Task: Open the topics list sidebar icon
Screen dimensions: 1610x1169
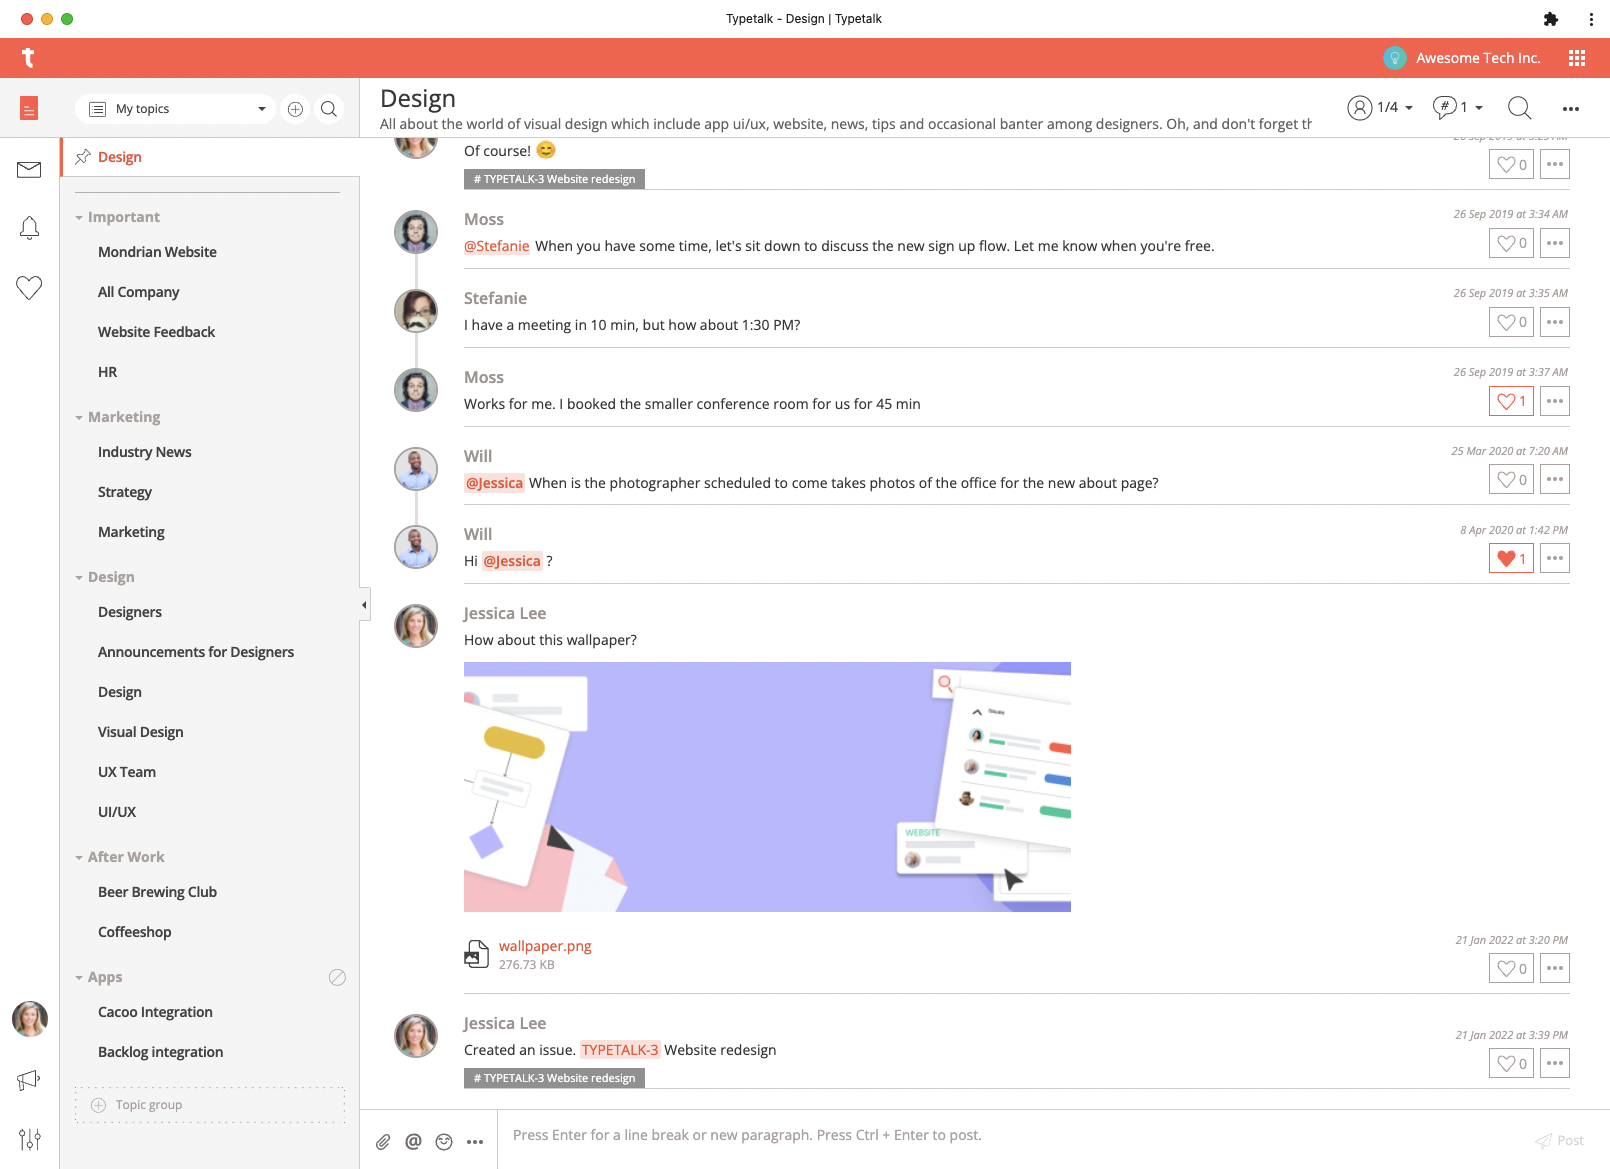Action: click(29, 108)
